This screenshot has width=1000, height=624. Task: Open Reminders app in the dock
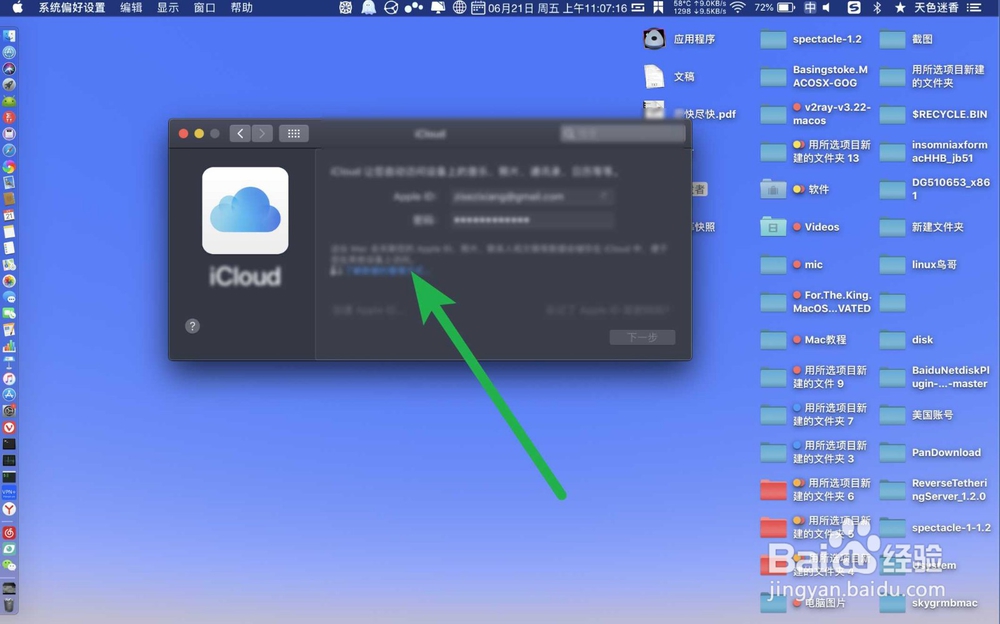pyautogui.click(x=9, y=248)
